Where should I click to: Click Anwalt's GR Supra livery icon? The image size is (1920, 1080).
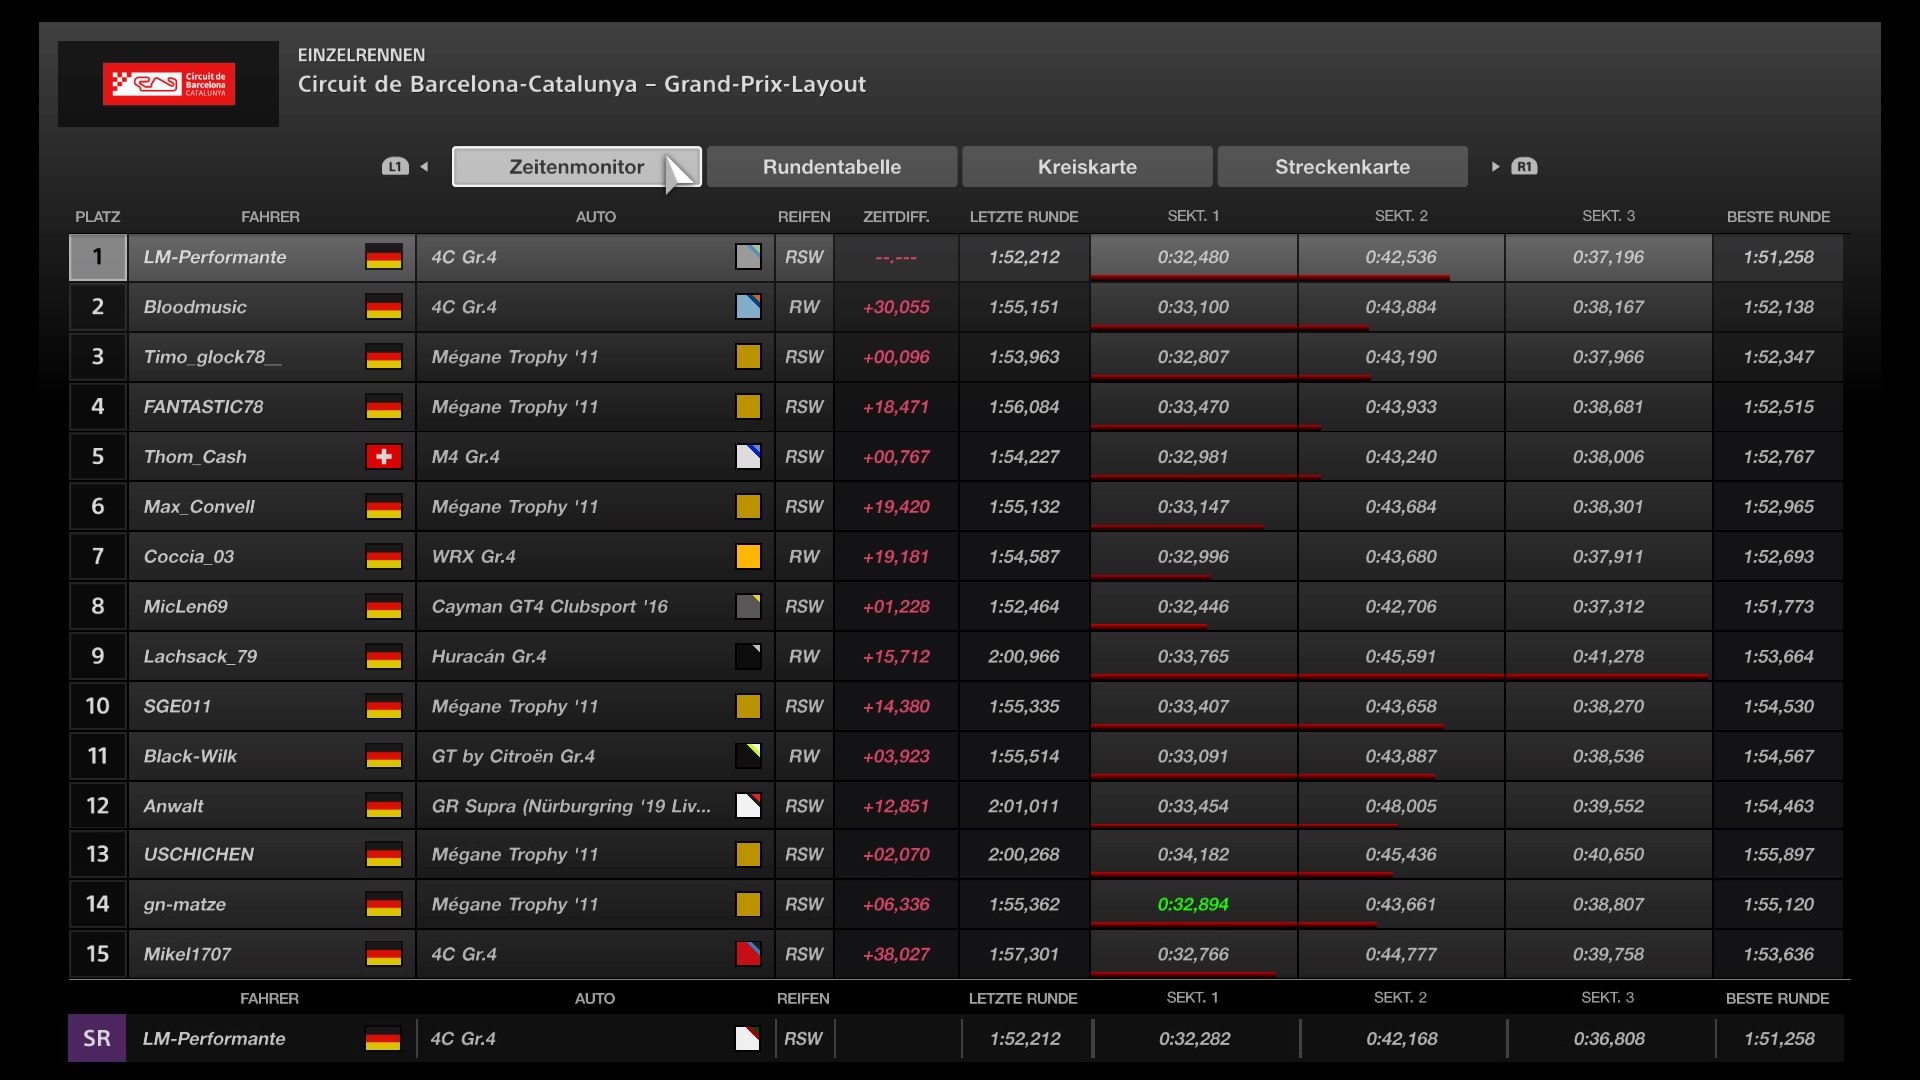click(x=748, y=806)
